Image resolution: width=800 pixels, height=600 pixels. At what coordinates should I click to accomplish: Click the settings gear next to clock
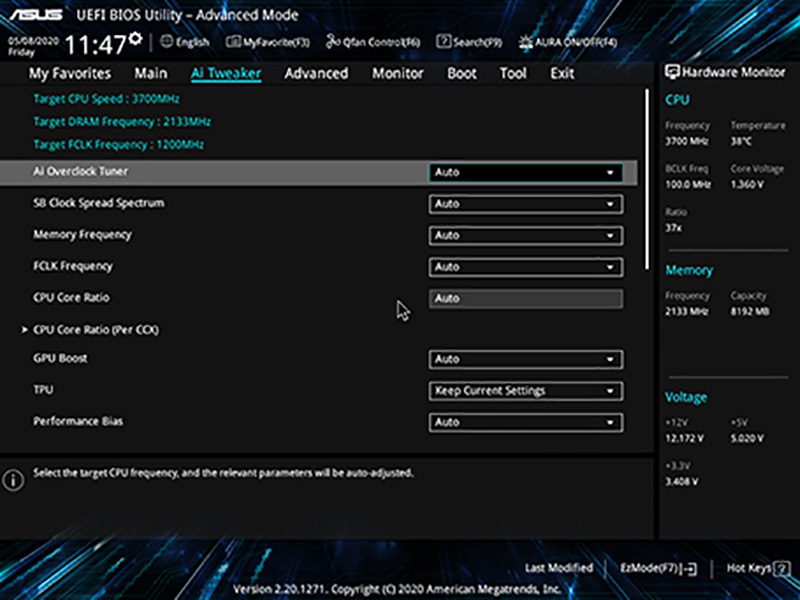[135, 39]
